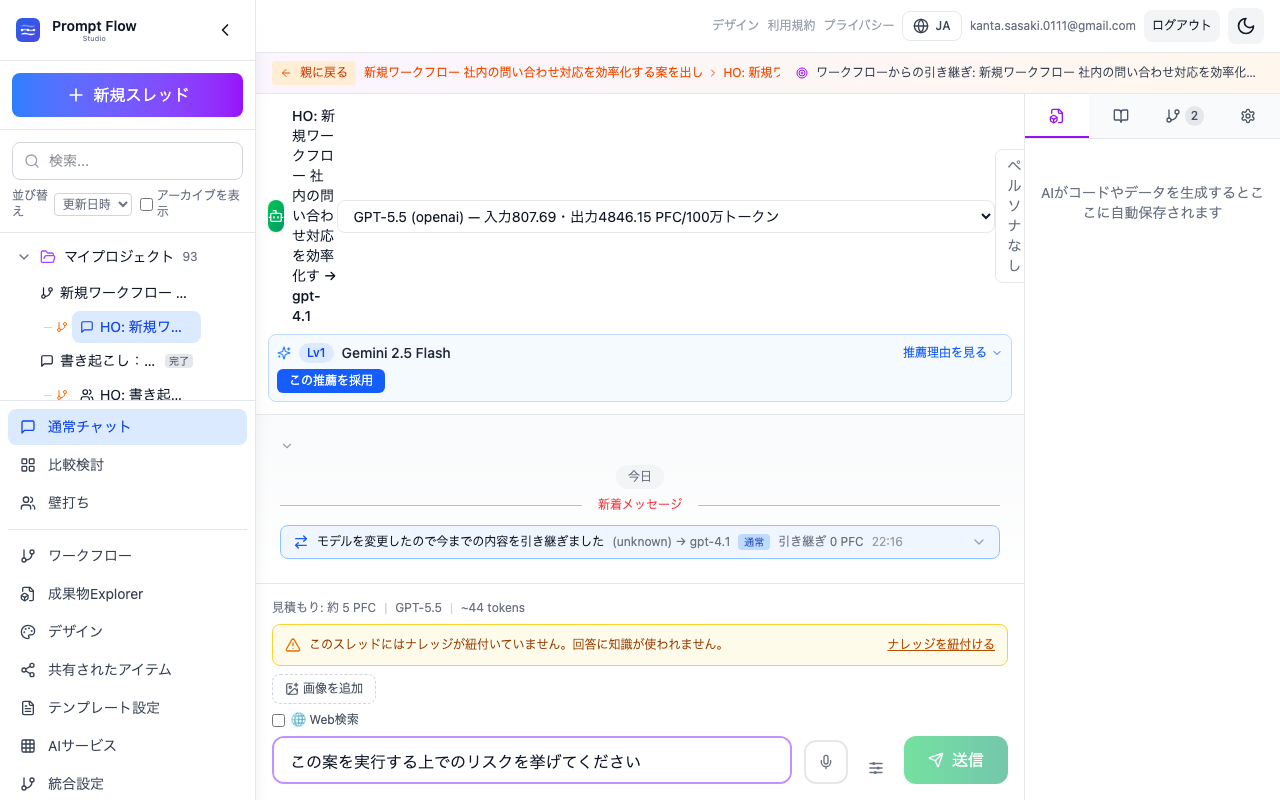Collapse the sidebar with the chevron icon
This screenshot has height=800, width=1280.
click(225, 30)
